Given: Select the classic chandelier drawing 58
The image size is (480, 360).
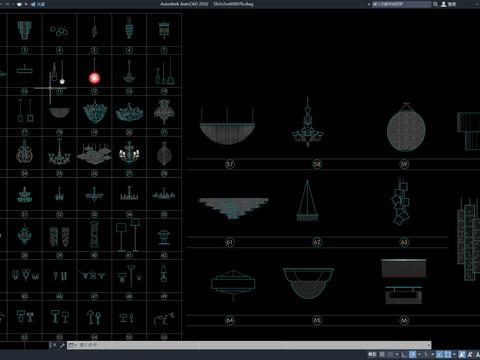Looking at the screenshot, I should pos(307,122).
